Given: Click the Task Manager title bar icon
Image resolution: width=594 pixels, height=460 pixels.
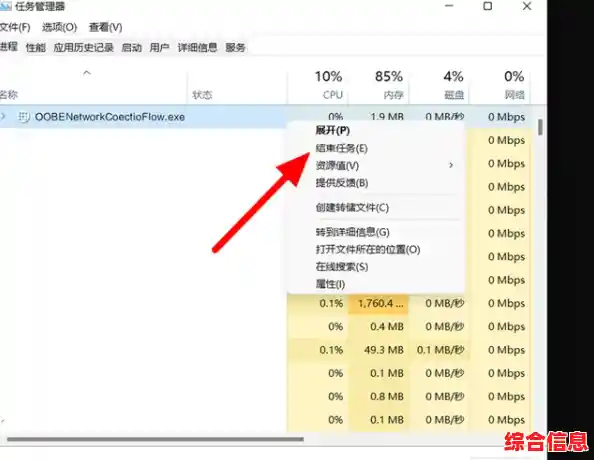Looking at the screenshot, I should click(5, 6).
